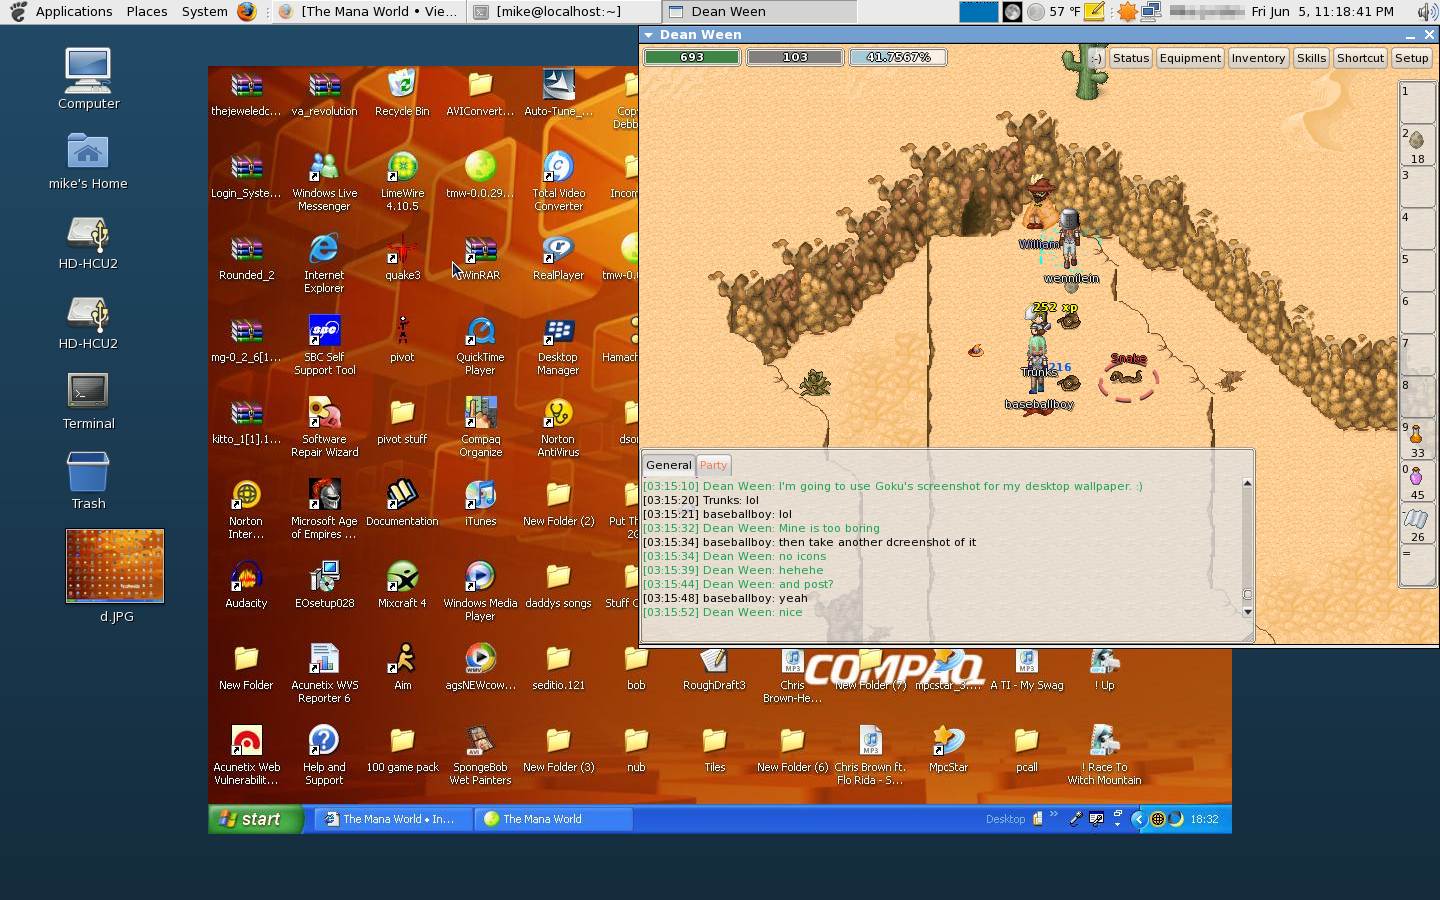Click the chat line 'Dean Ween: no icons'
The height and width of the screenshot is (900, 1440).
pos(735,556)
